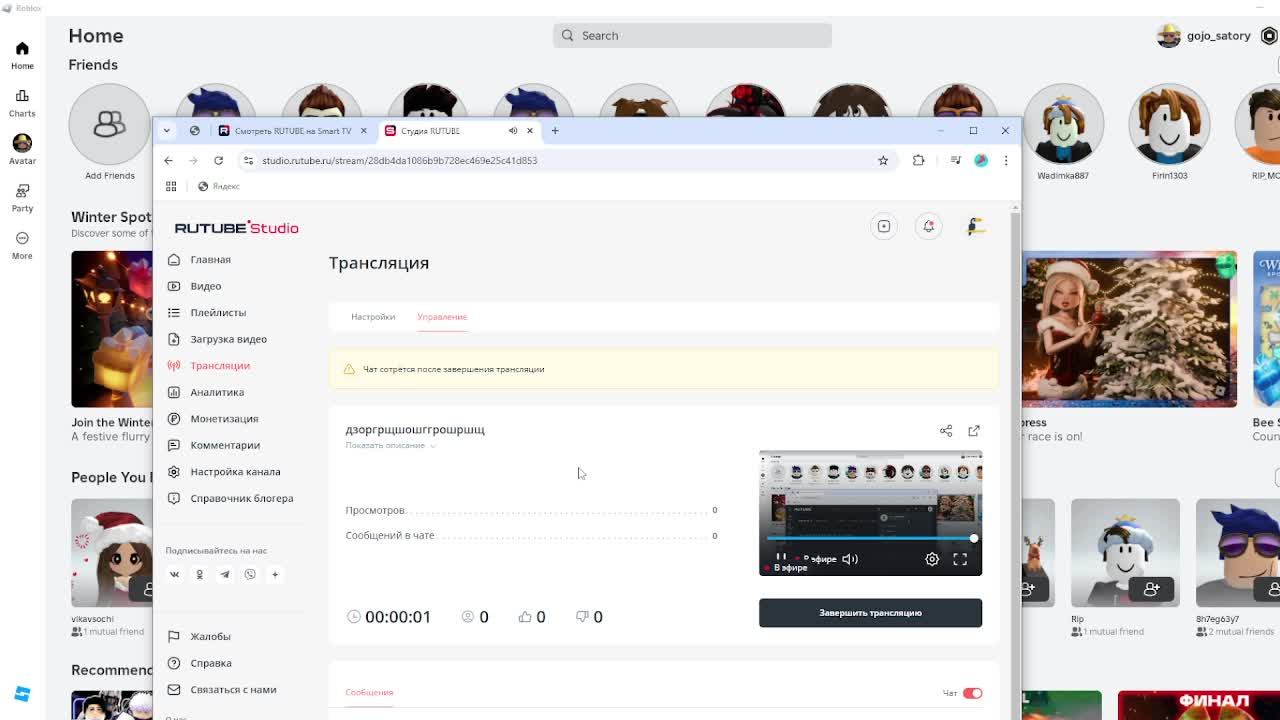This screenshot has height=720, width=1280.
Task: Open the Odnoklassniki social icon
Action: click(199, 574)
